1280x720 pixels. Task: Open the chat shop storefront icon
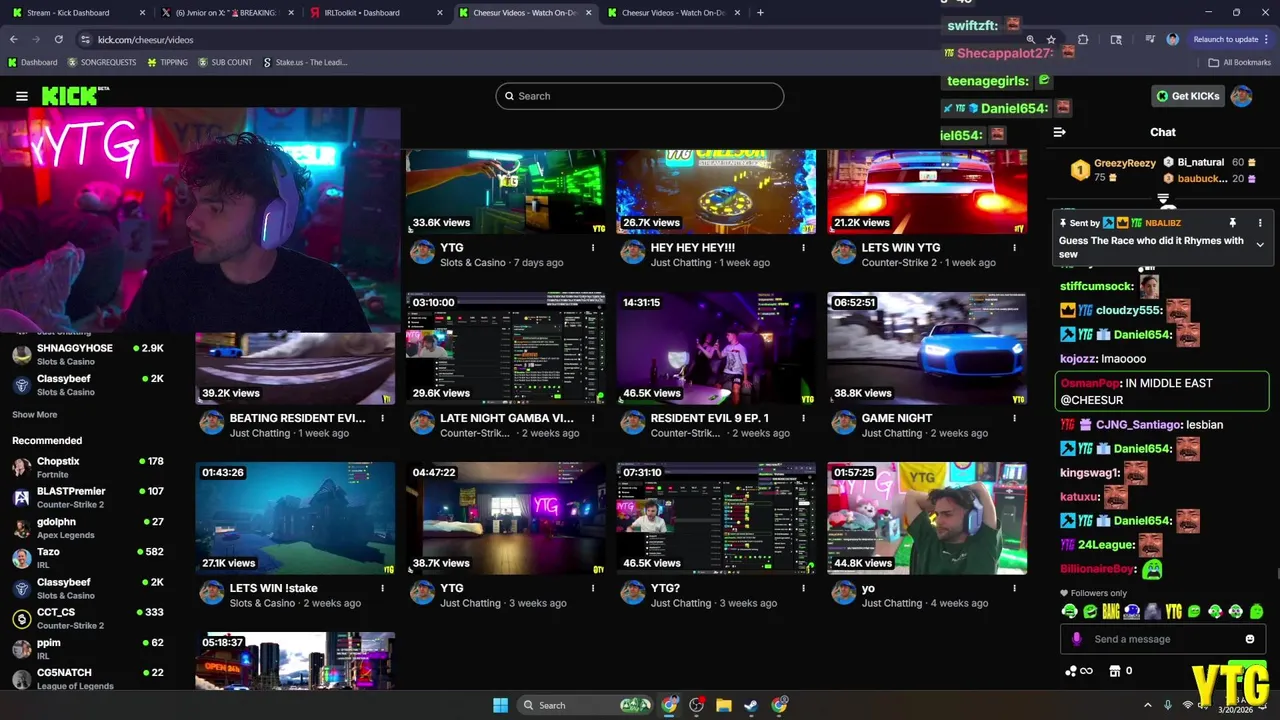(x=1116, y=671)
